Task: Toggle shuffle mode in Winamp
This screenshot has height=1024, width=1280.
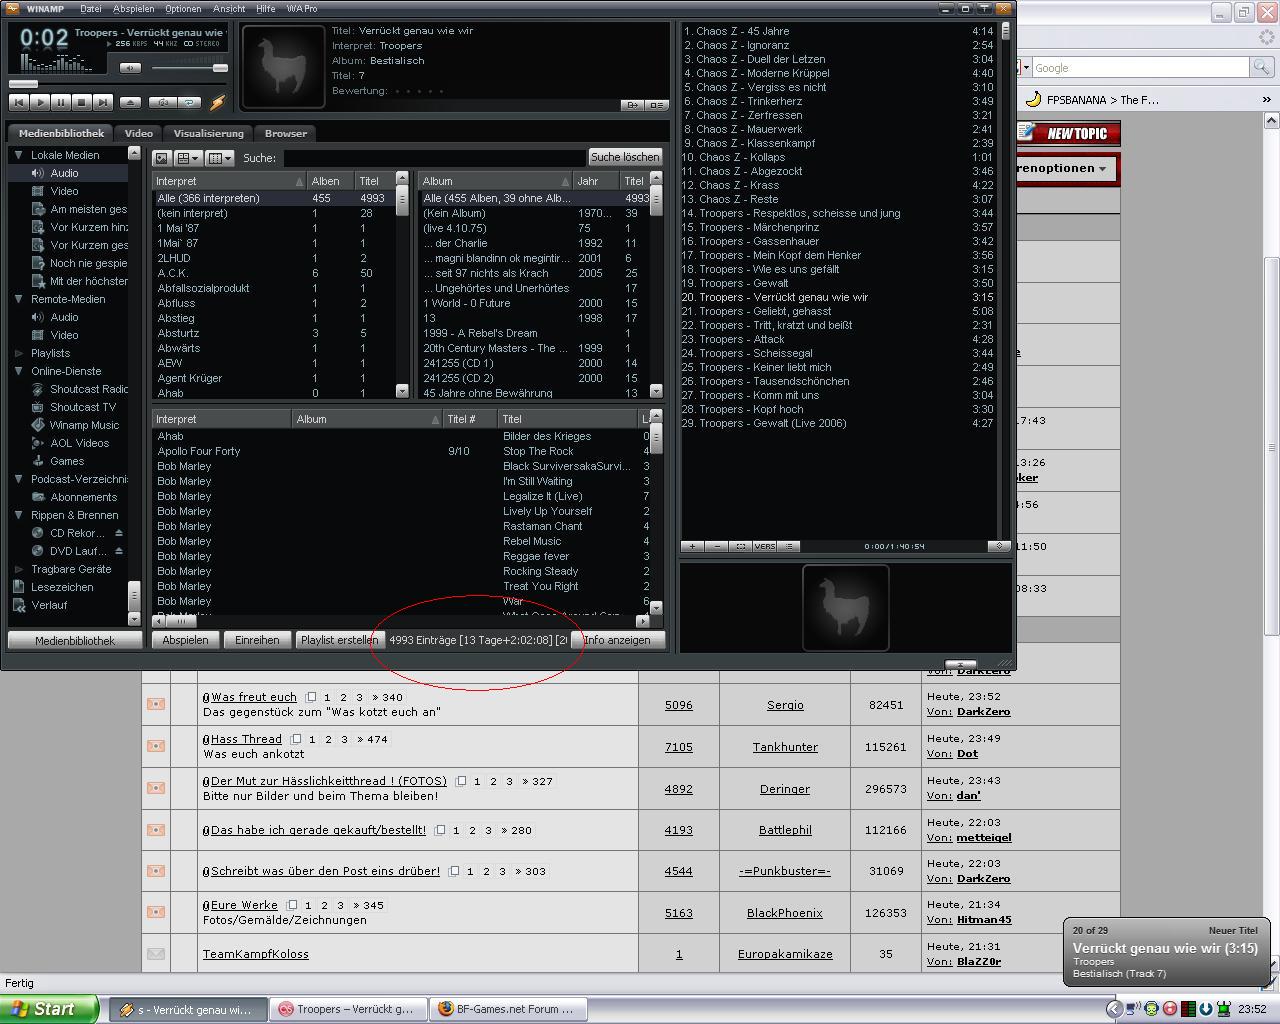Action: 162,102
